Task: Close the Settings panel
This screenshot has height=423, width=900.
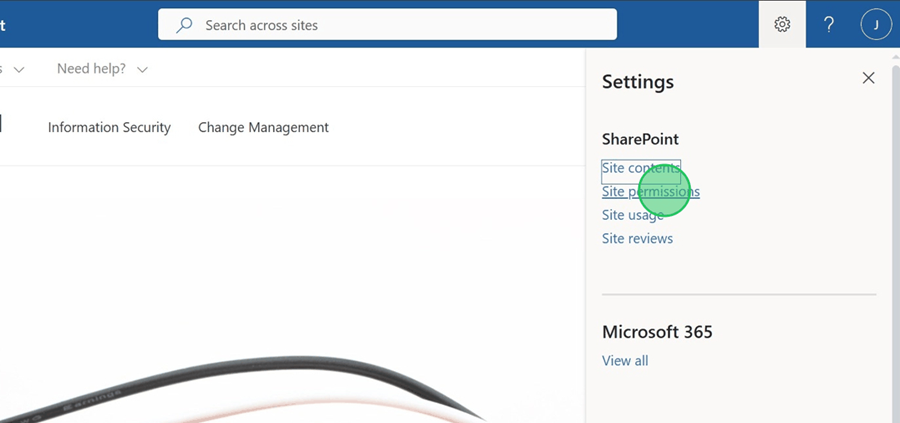Action: click(868, 78)
